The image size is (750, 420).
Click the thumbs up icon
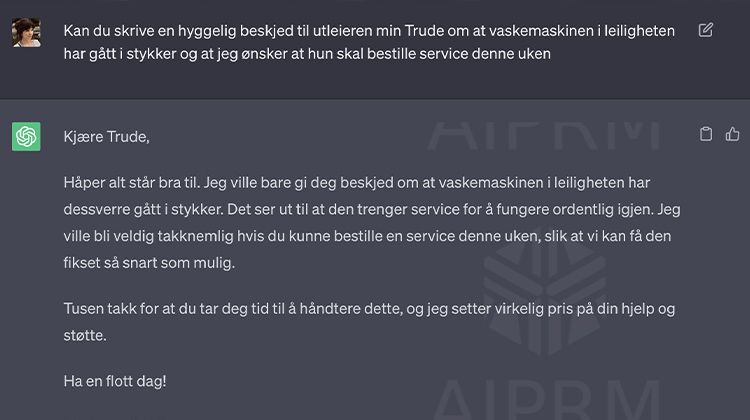coord(732,134)
